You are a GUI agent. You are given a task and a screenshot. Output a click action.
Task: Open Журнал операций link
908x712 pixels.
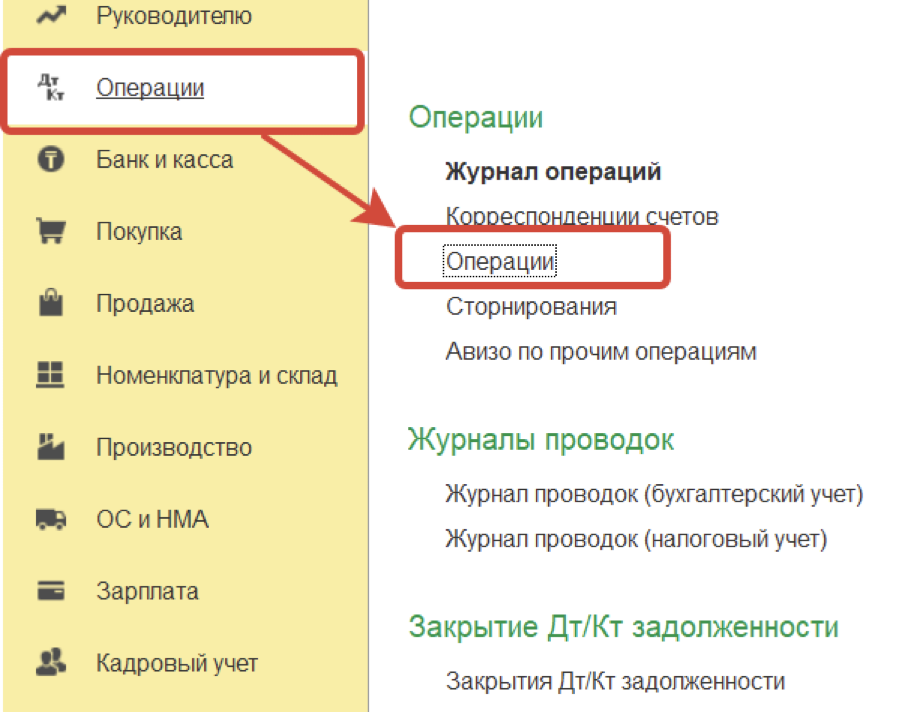point(553,171)
